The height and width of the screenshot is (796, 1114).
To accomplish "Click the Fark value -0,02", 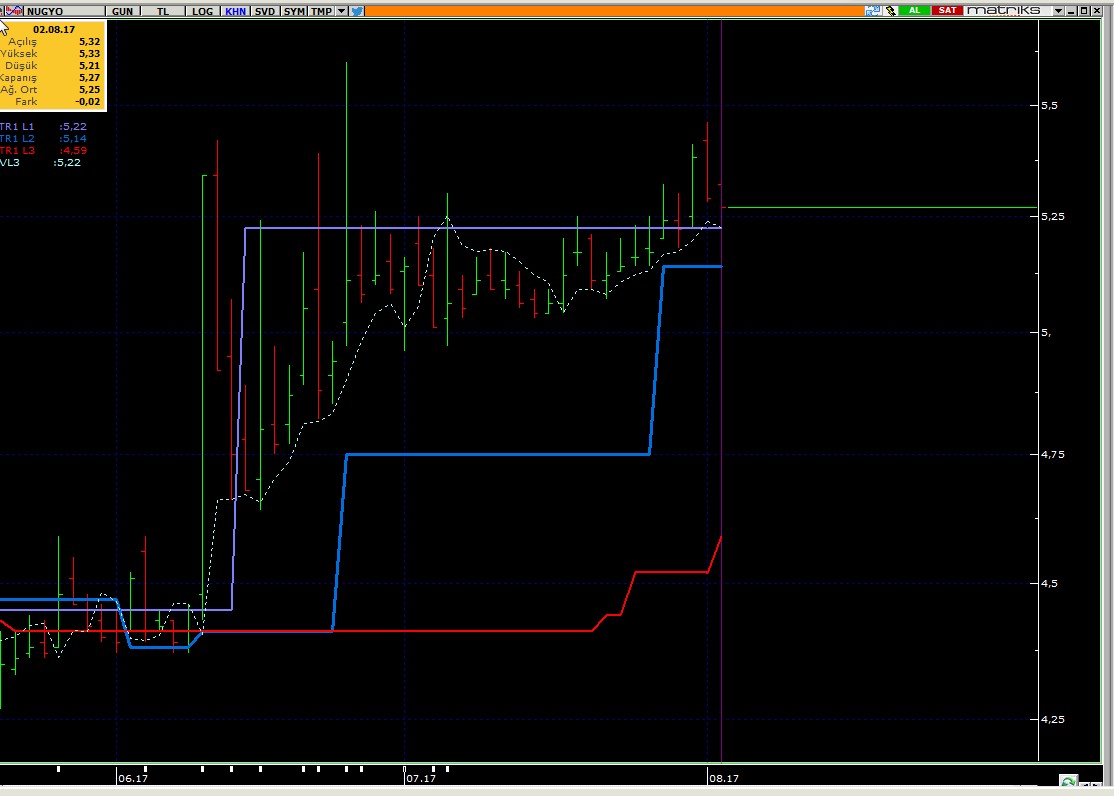I will [88, 102].
